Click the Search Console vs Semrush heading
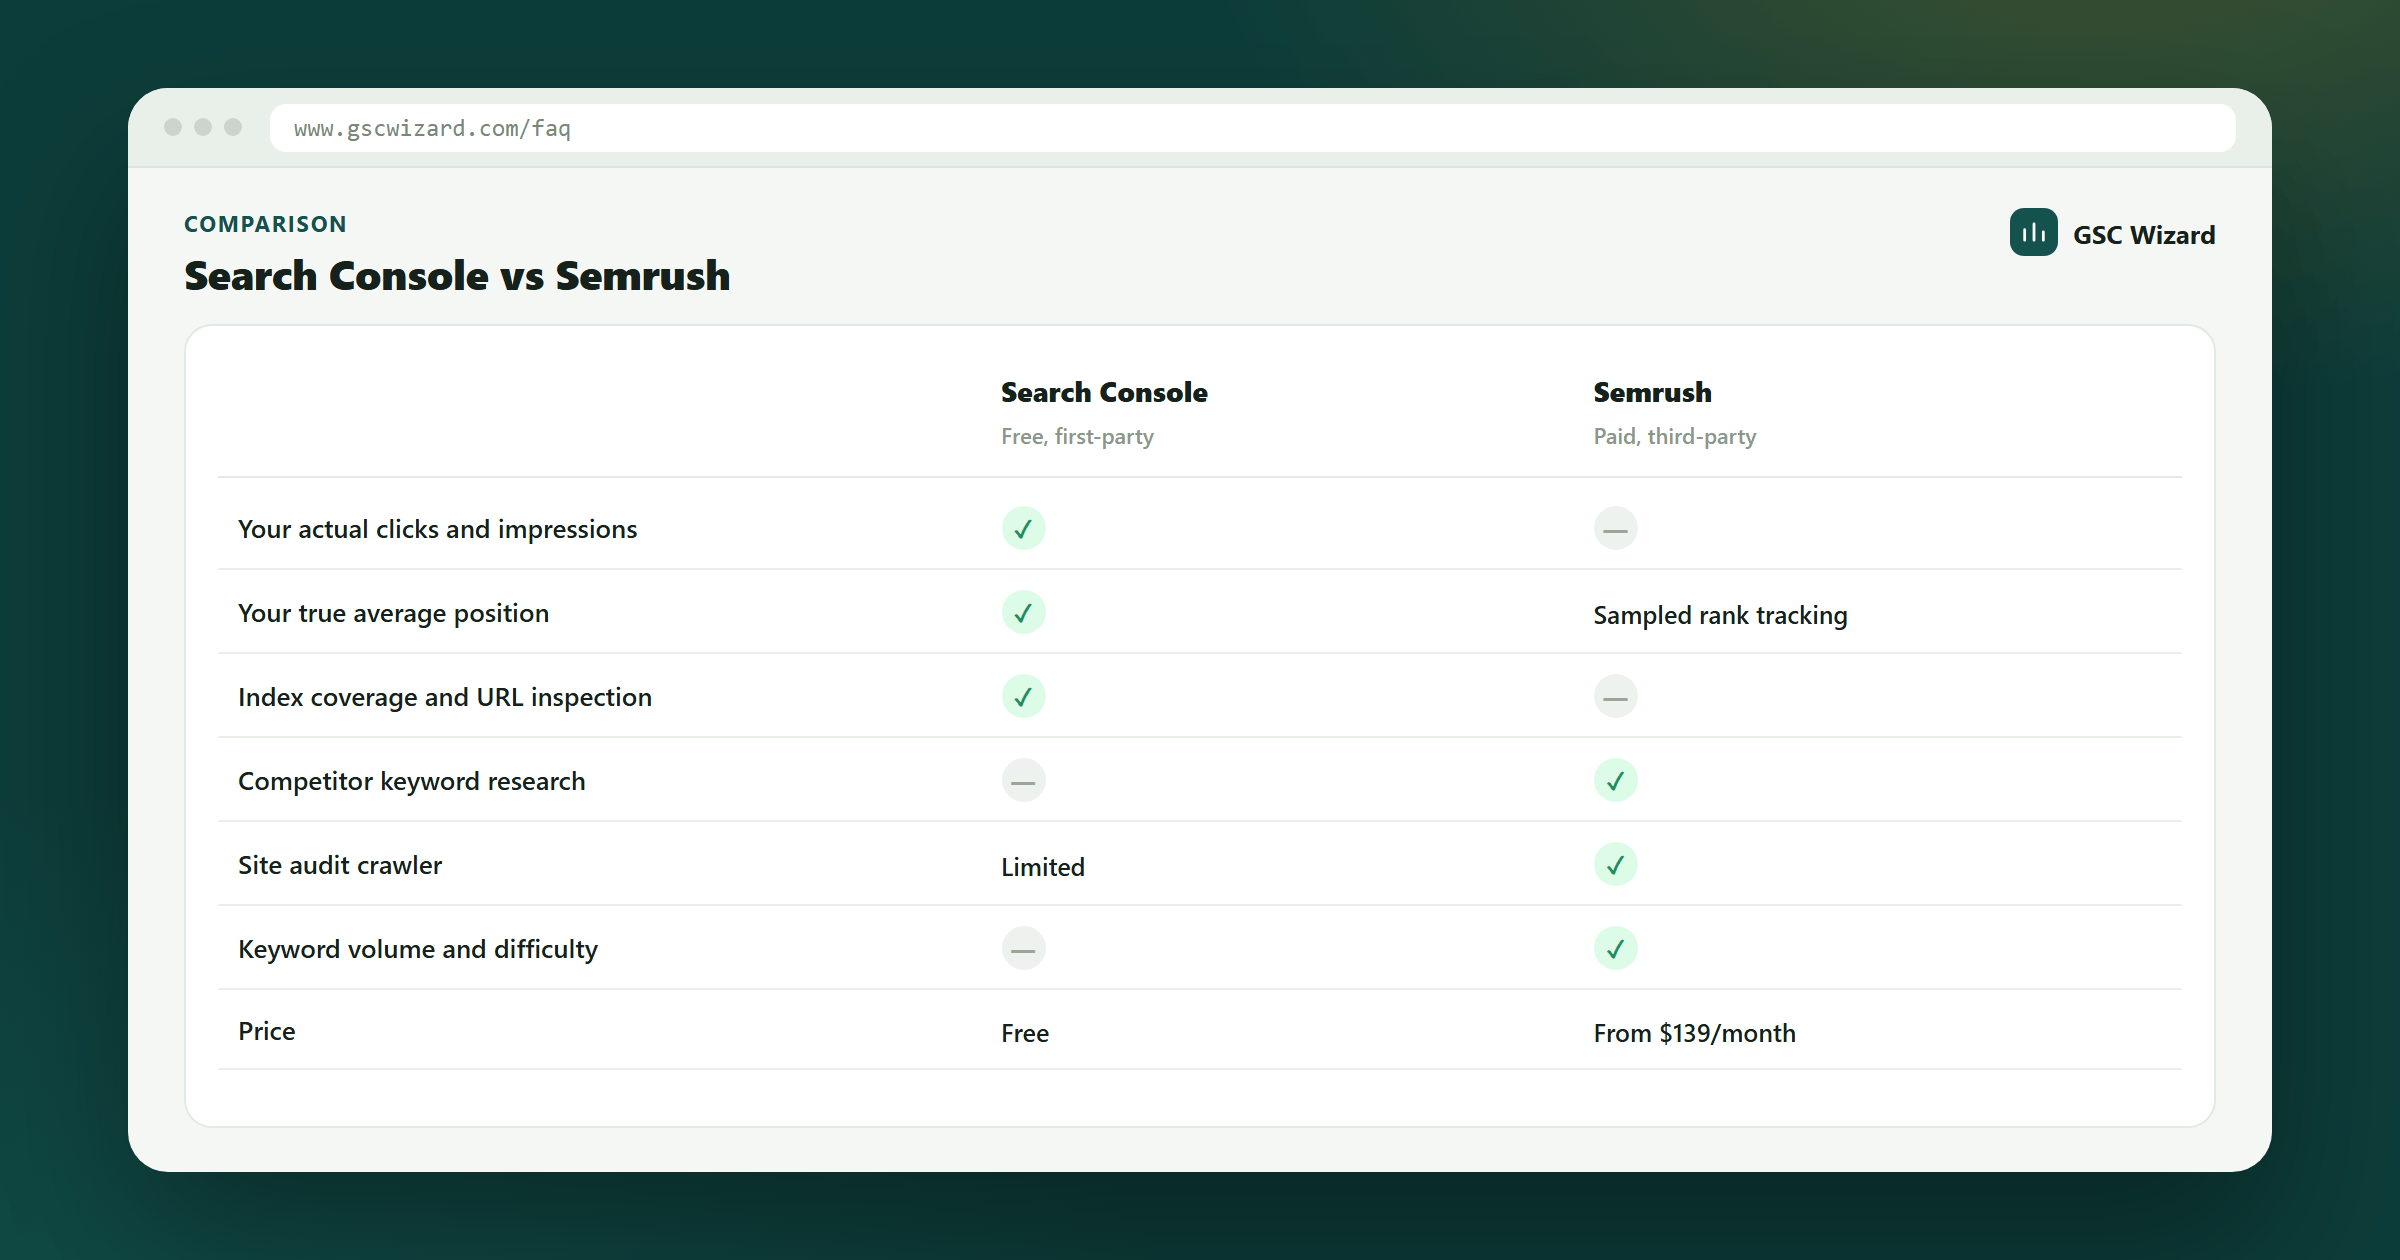The height and width of the screenshot is (1260, 2400). [457, 276]
